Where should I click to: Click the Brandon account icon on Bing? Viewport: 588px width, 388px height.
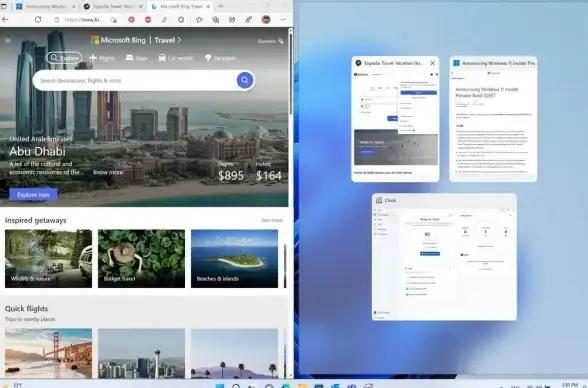point(281,41)
